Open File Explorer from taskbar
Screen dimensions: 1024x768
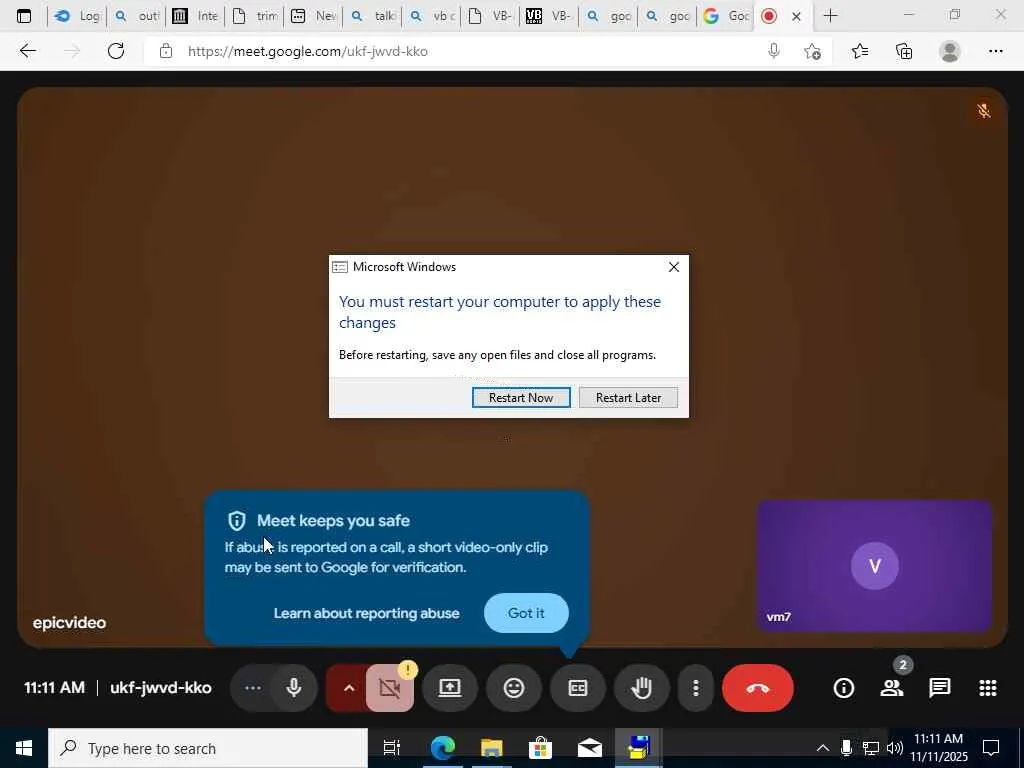point(492,748)
